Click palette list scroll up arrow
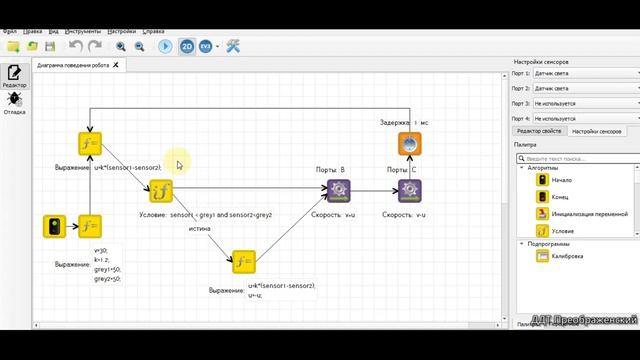The height and width of the screenshot is (360, 640). tap(637, 167)
